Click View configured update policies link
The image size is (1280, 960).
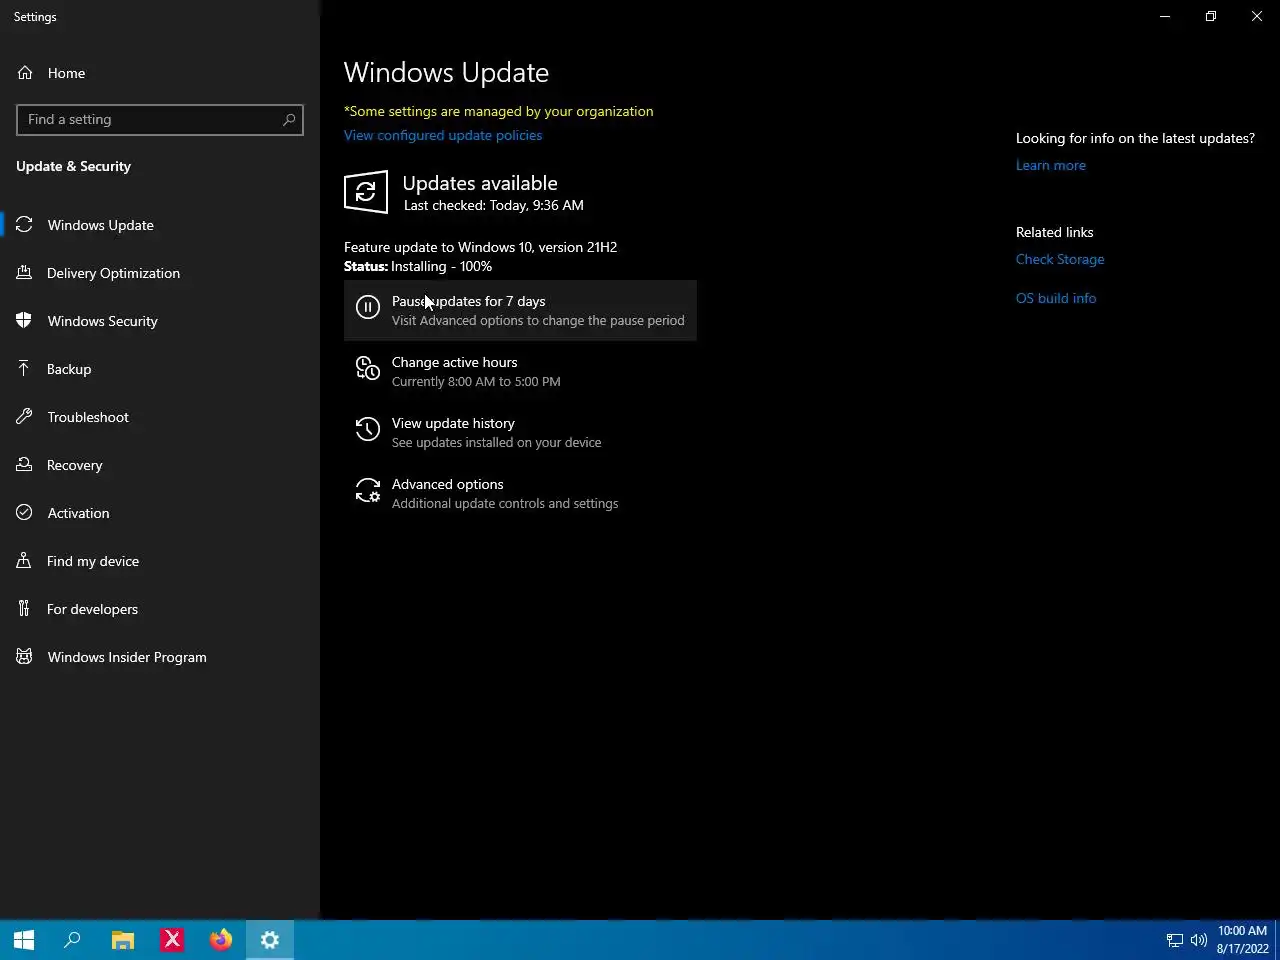pos(443,135)
